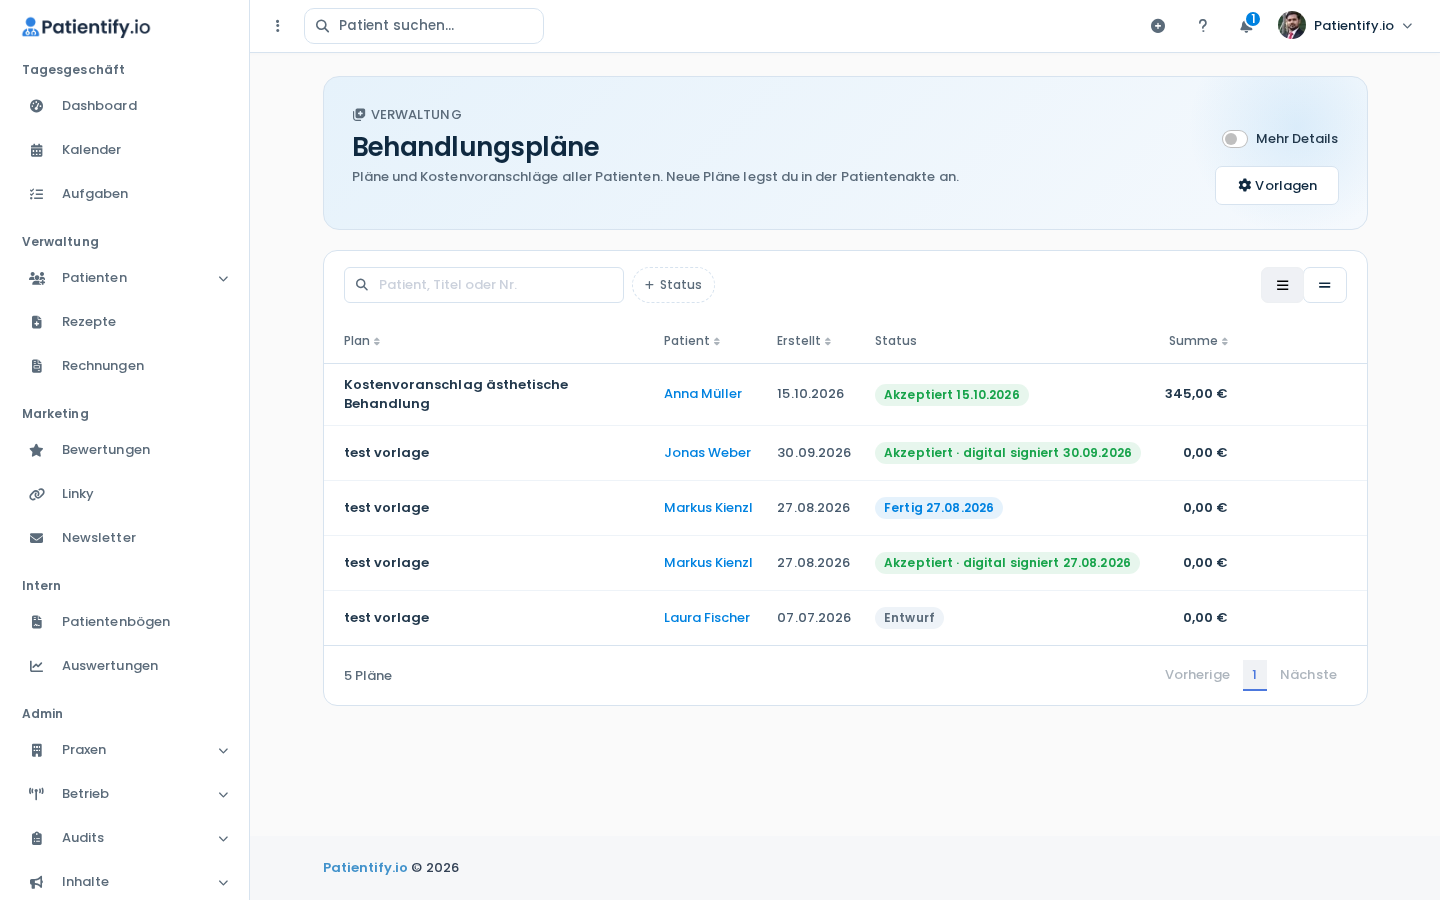Click the Patientenbögen form icon
This screenshot has height=900, width=1440.
click(37, 622)
